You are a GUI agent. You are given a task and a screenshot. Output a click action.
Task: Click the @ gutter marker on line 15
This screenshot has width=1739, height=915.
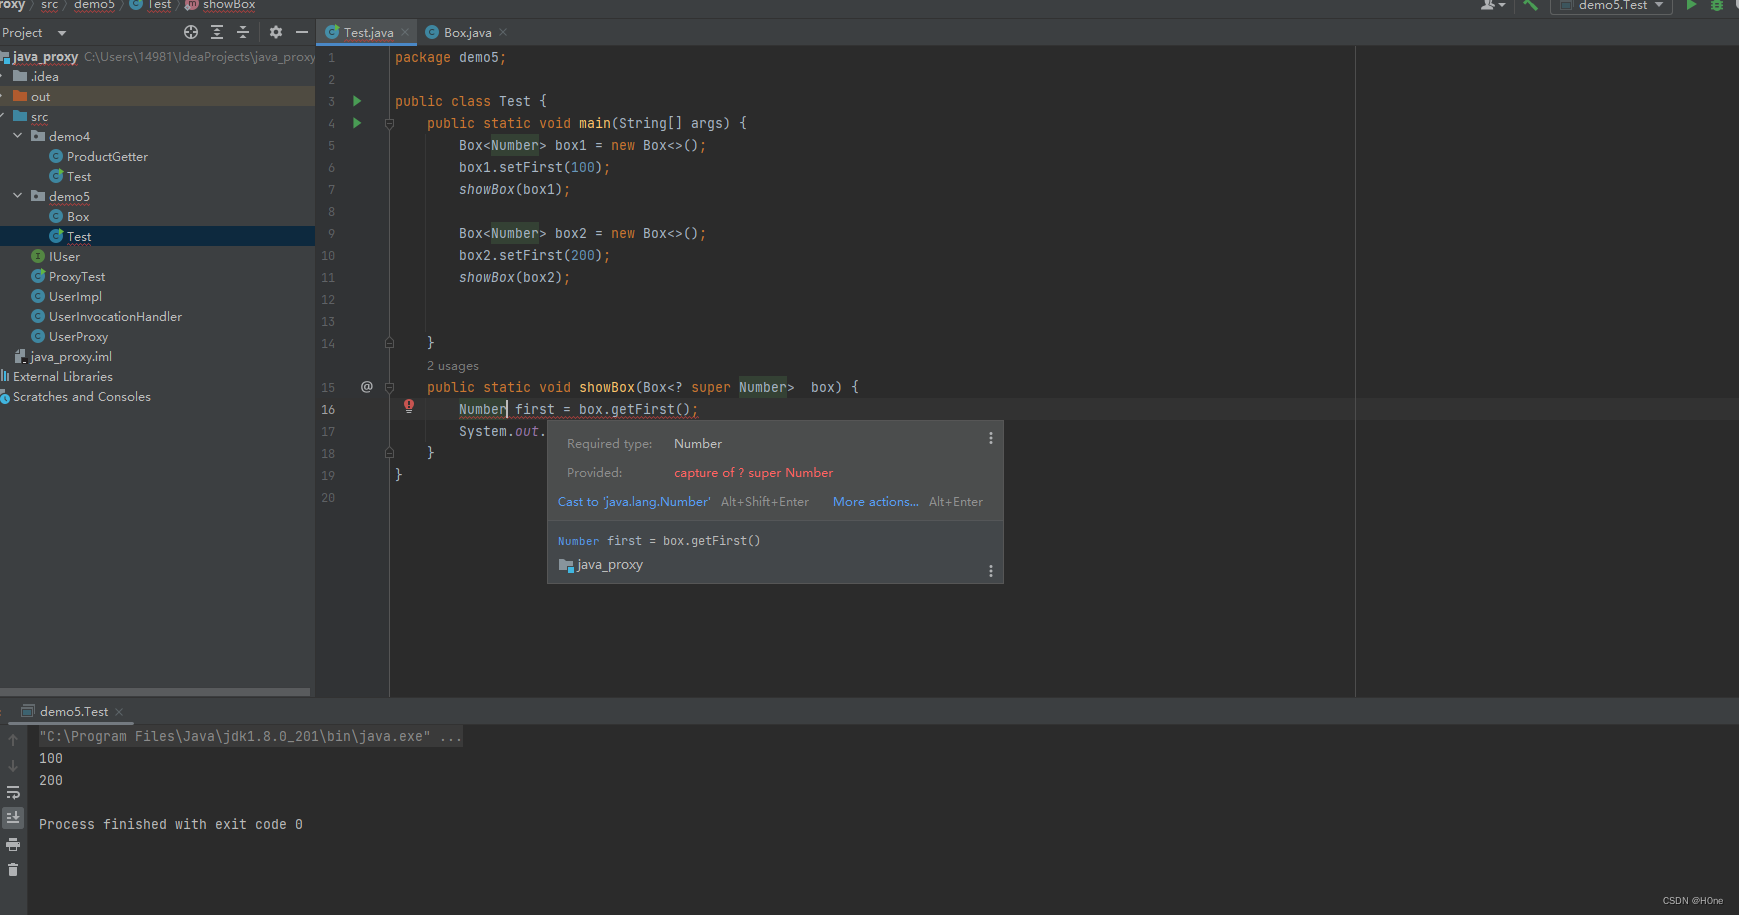tap(367, 386)
